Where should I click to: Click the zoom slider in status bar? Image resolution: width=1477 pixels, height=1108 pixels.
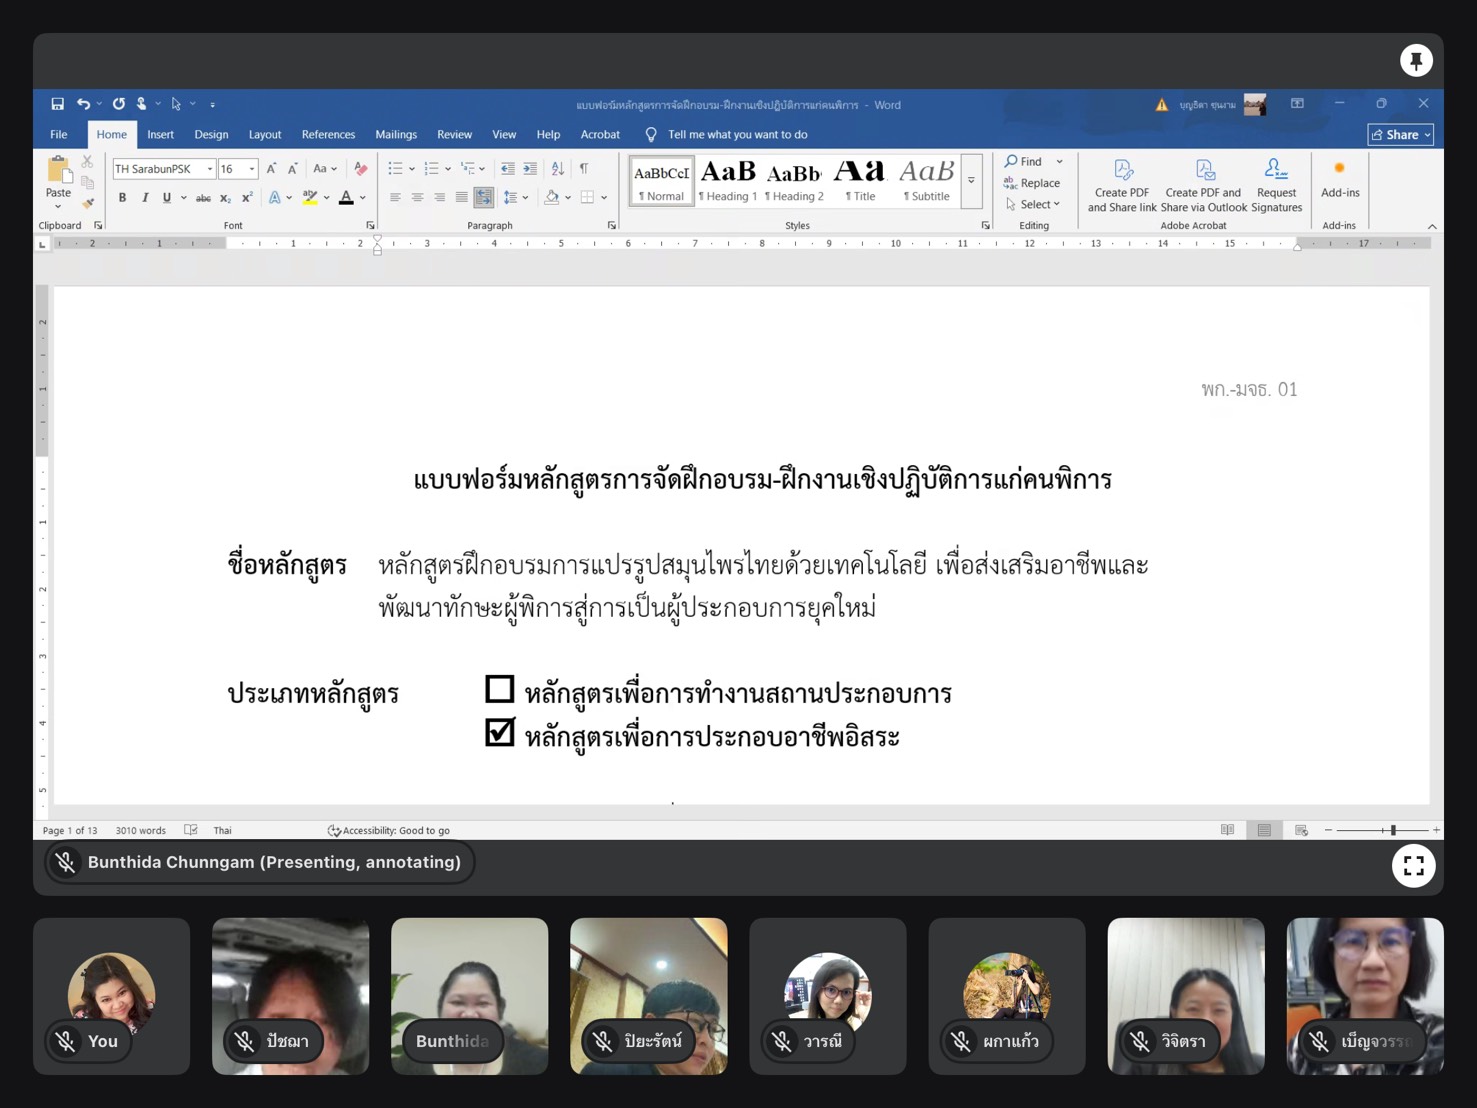(x=1392, y=830)
